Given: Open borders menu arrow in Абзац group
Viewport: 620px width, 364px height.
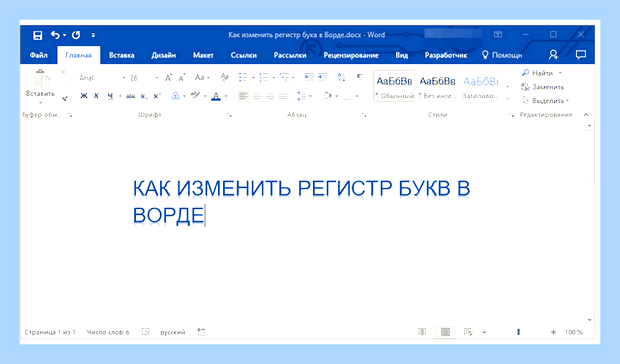Looking at the screenshot, I should point(357,96).
